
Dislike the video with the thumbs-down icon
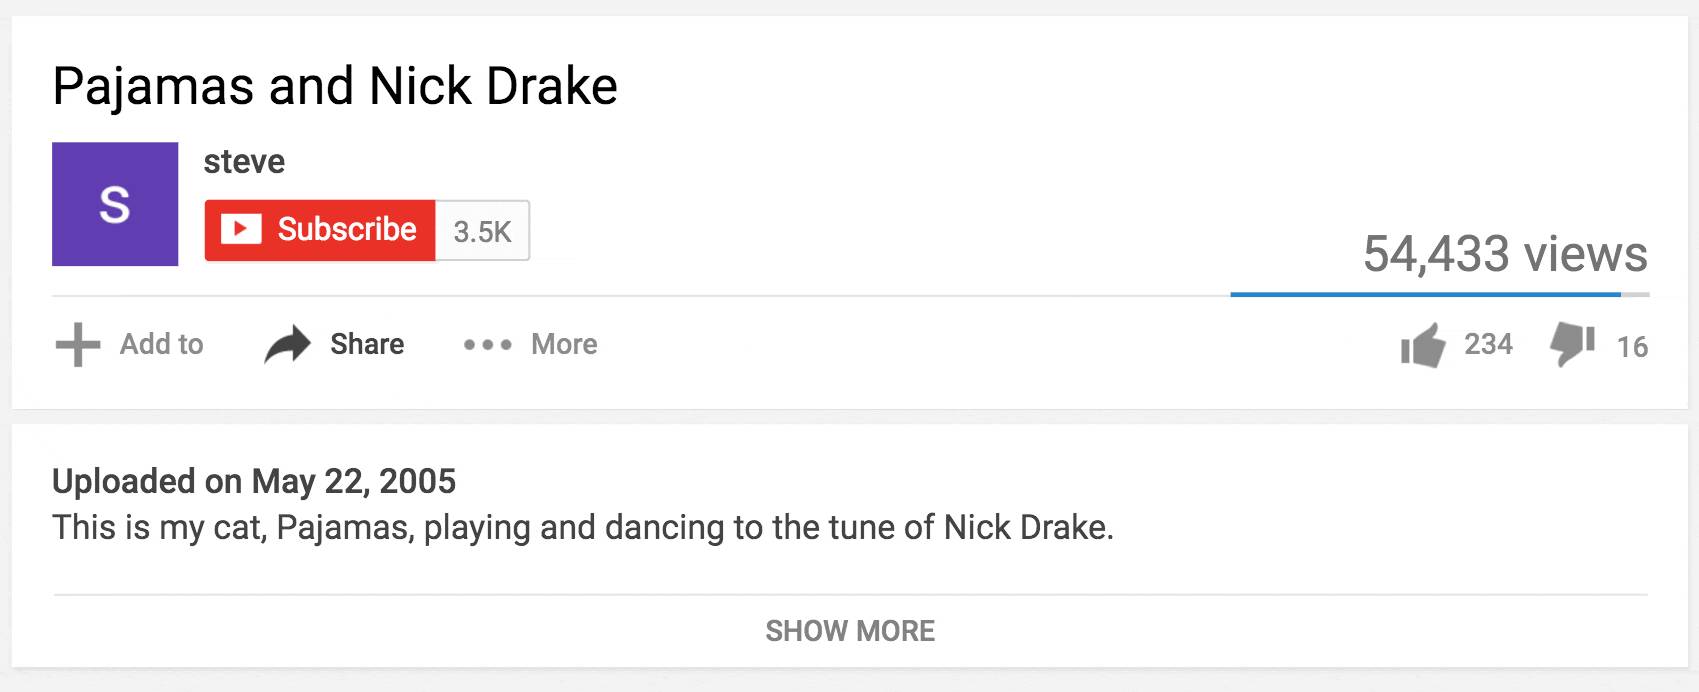(x=1571, y=345)
